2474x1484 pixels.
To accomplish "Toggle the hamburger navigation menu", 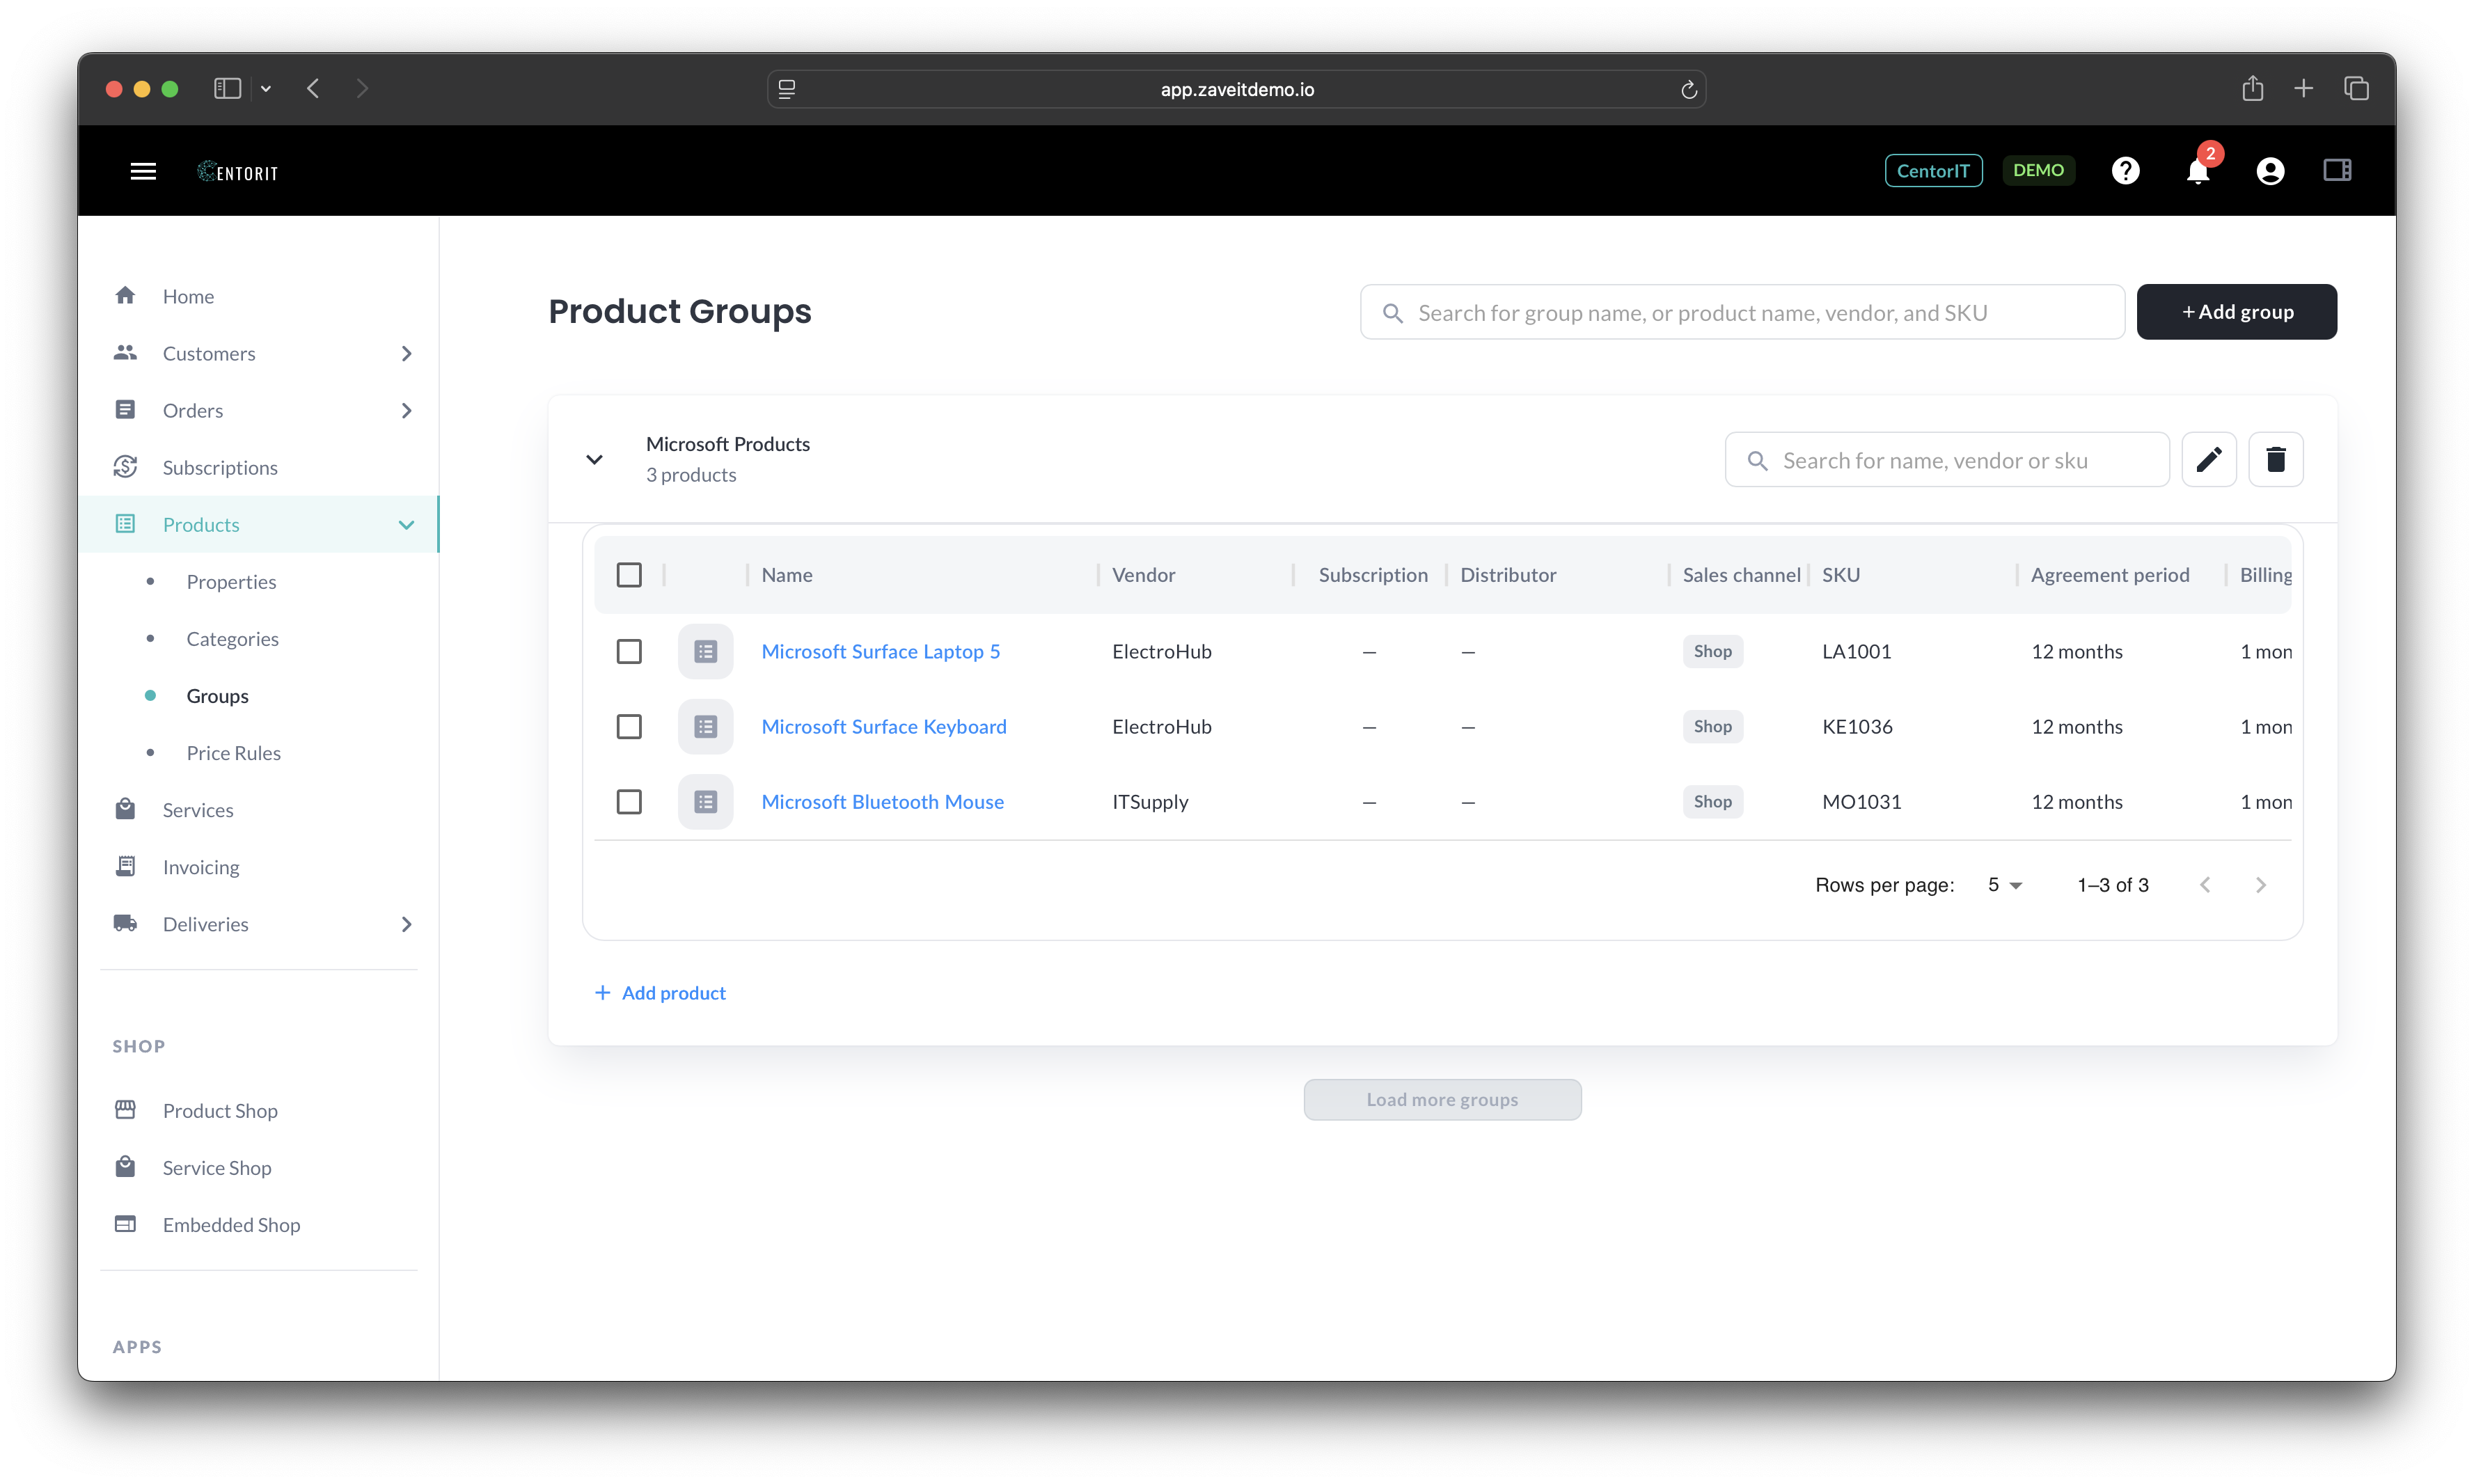I will coord(143,172).
